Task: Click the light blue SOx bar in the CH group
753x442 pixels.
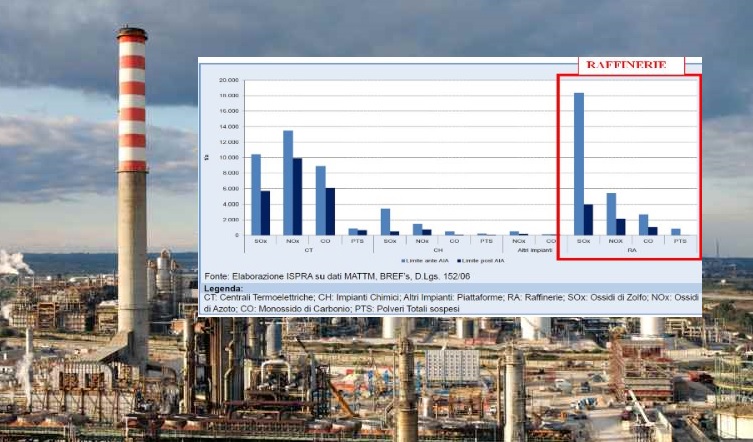Action: pyautogui.click(x=386, y=222)
